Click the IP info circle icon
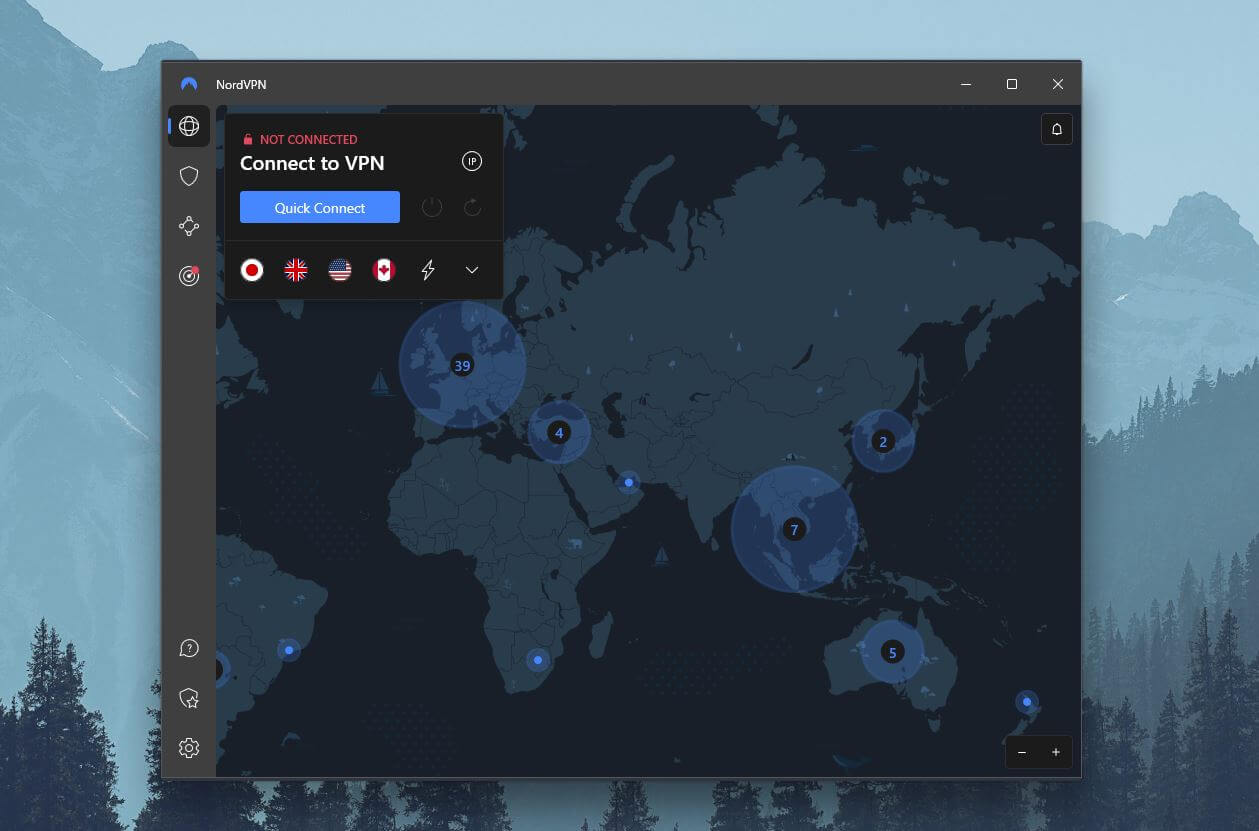This screenshot has width=1259, height=831. [x=472, y=161]
